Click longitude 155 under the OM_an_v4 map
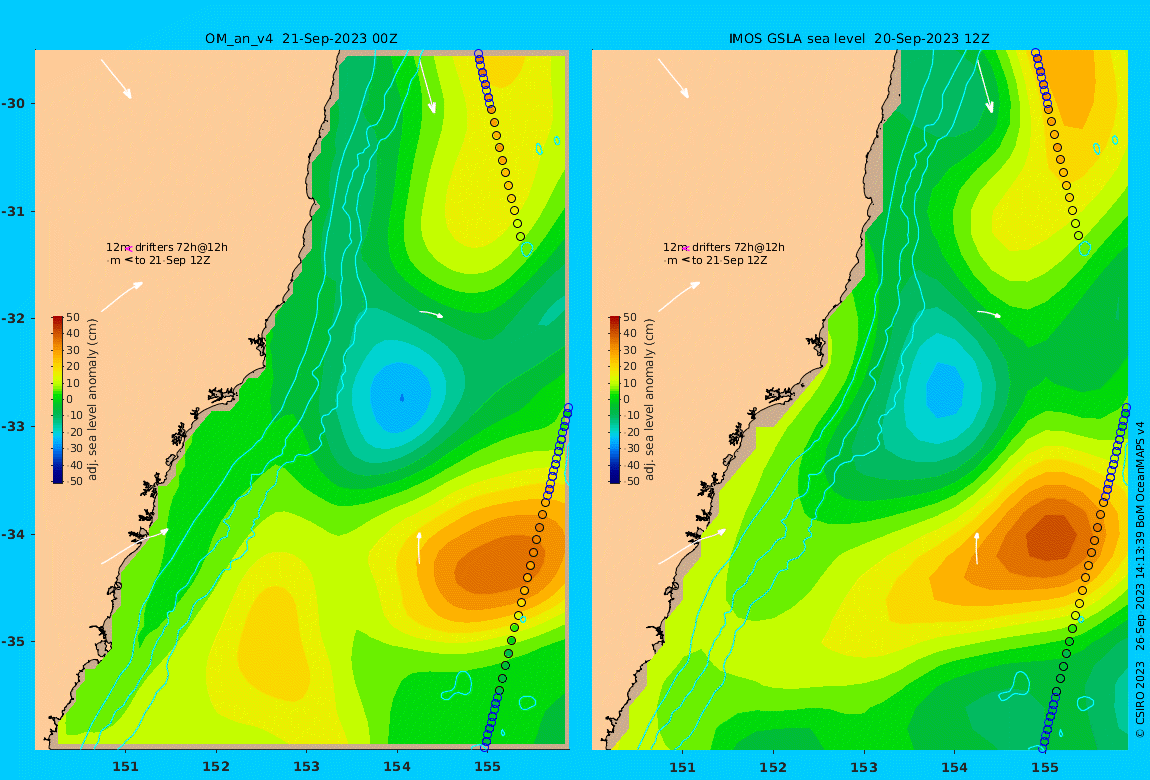 (487, 767)
